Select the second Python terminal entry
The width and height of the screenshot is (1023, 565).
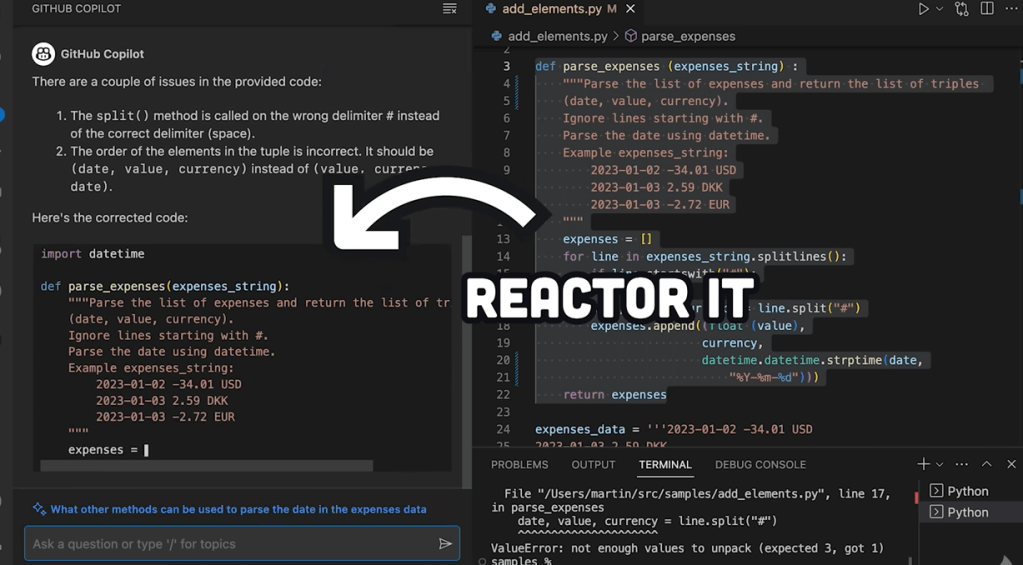(966, 512)
